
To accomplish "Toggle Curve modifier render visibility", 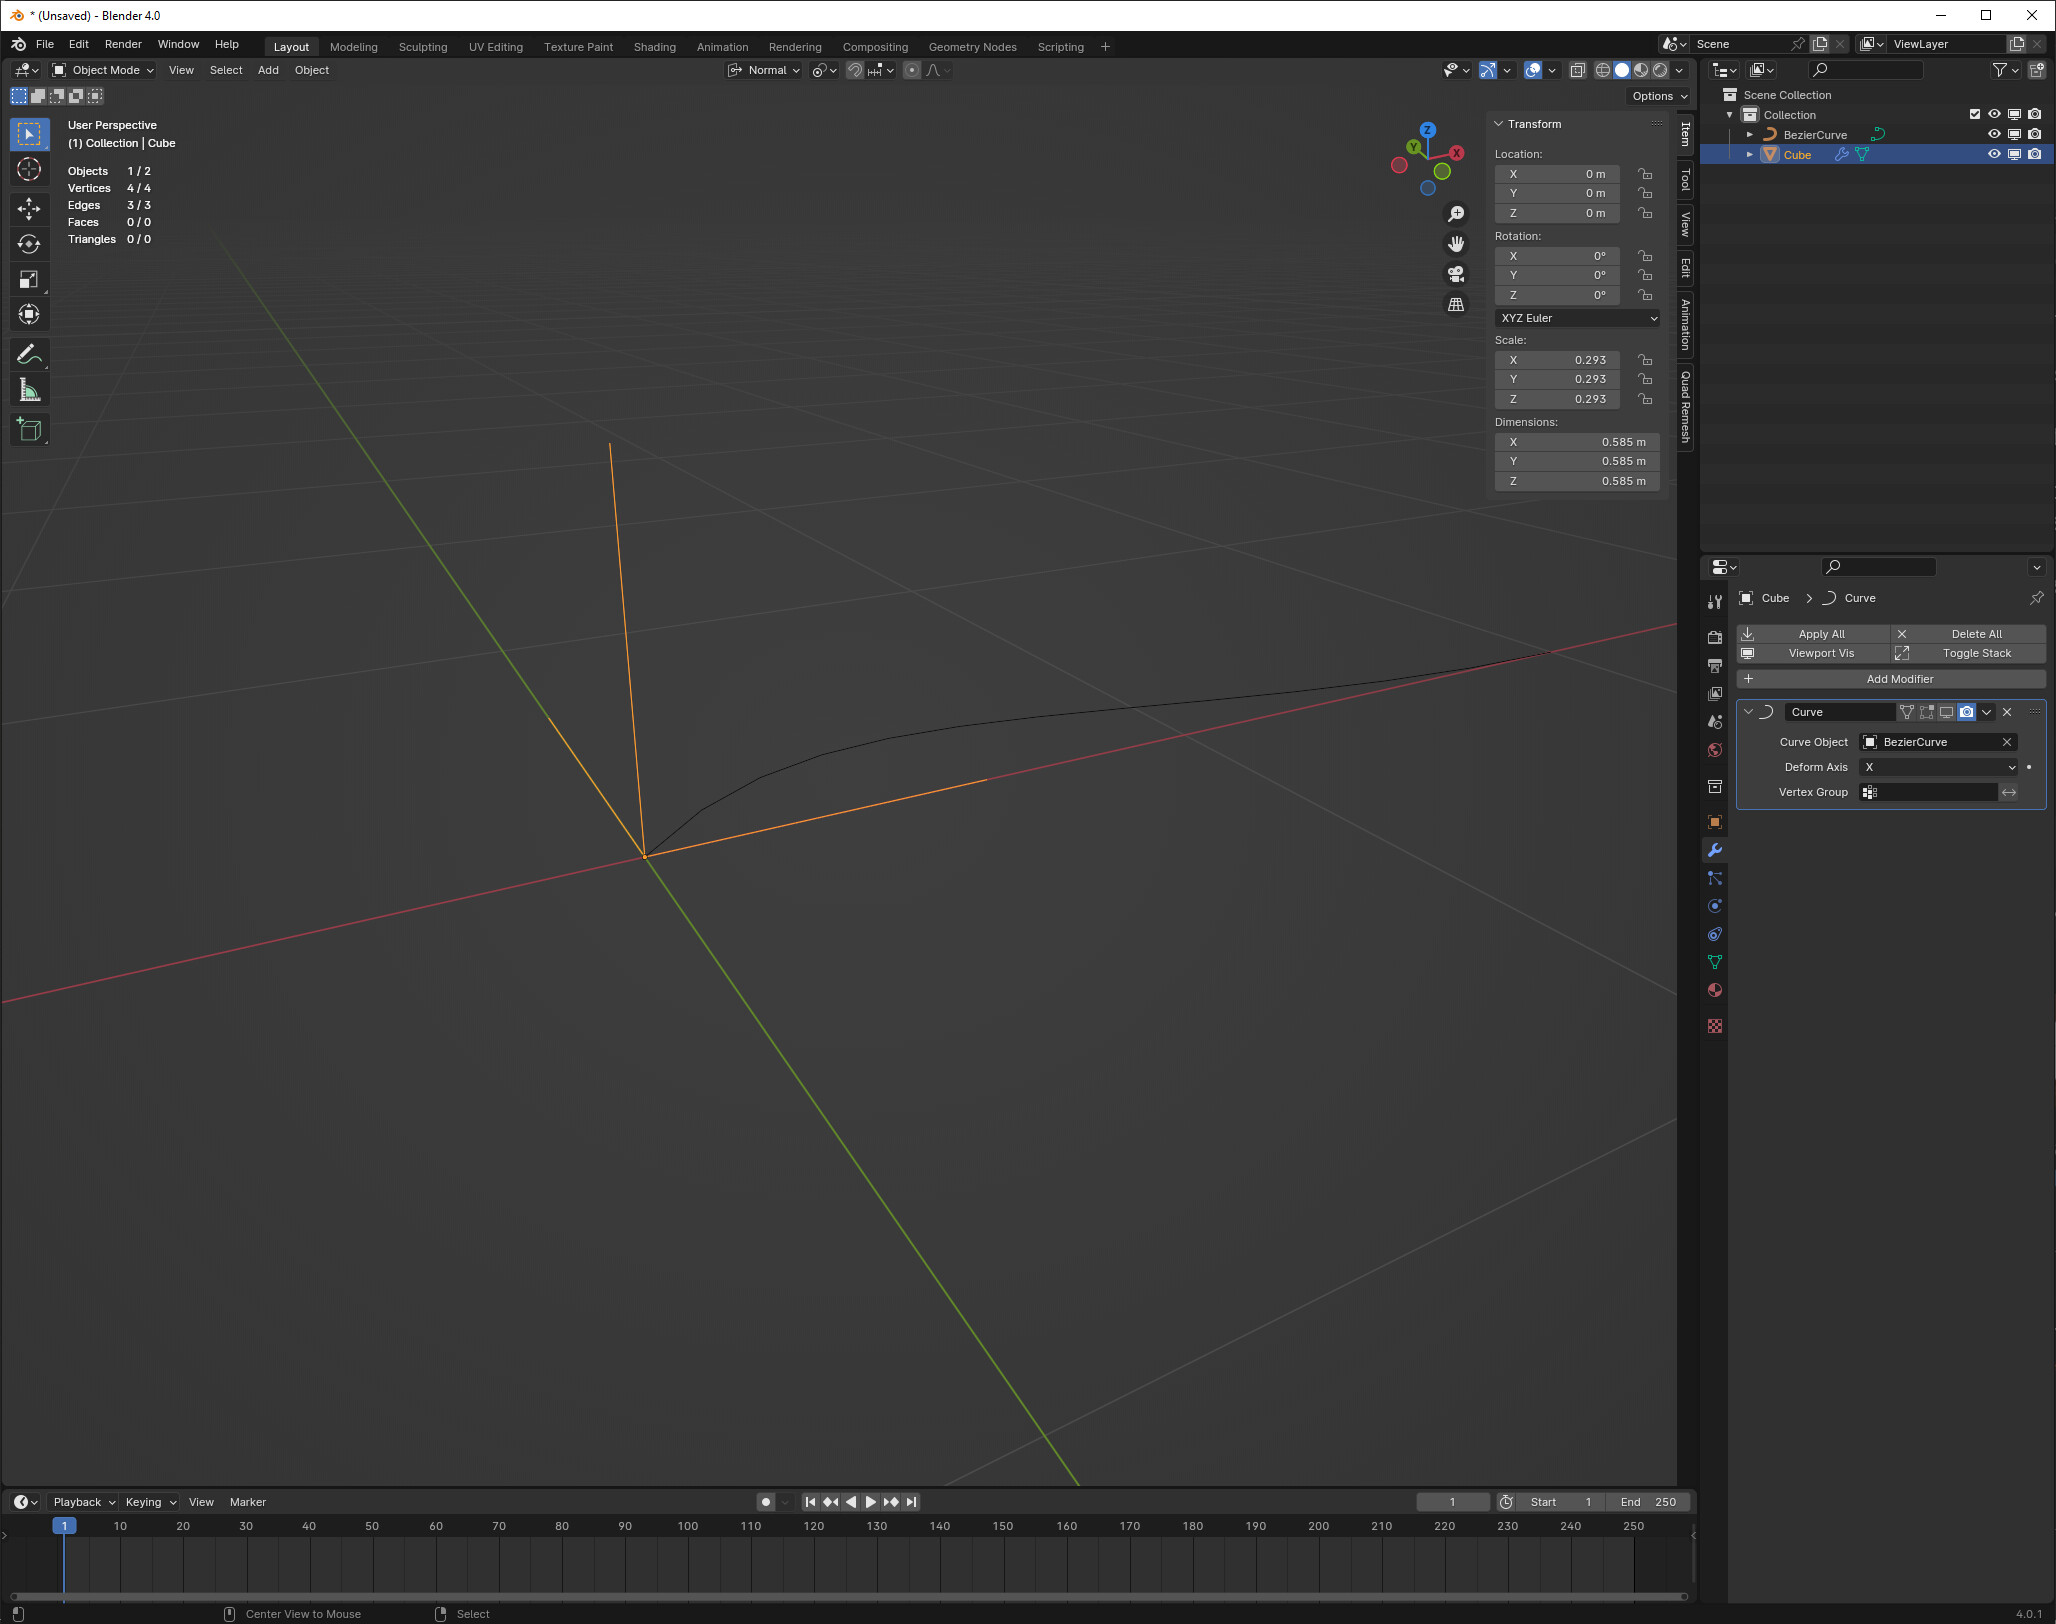I will pyautogui.click(x=1966, y=712).
